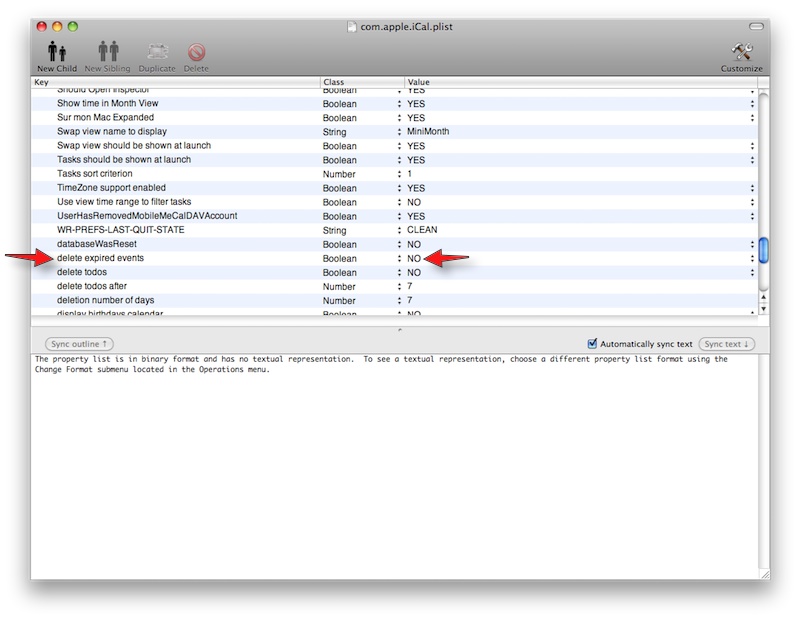Open class dropdown for Tasks sort criterion
Viewport: 799px width, 621px height.
tap(399, 174)
